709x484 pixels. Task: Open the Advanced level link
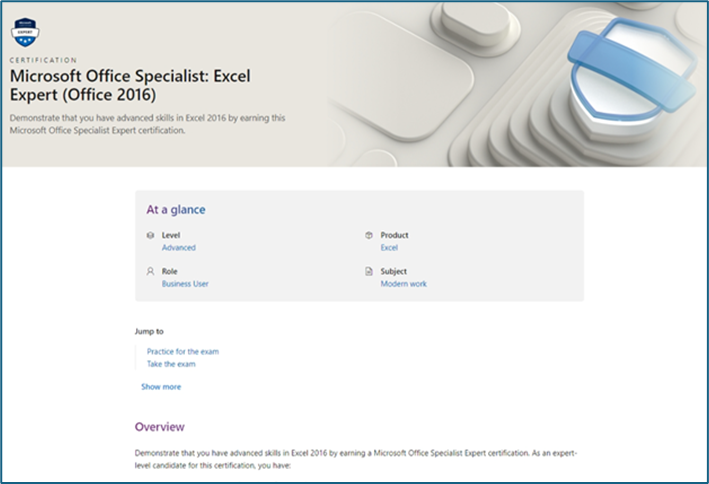tap(179, 247)
